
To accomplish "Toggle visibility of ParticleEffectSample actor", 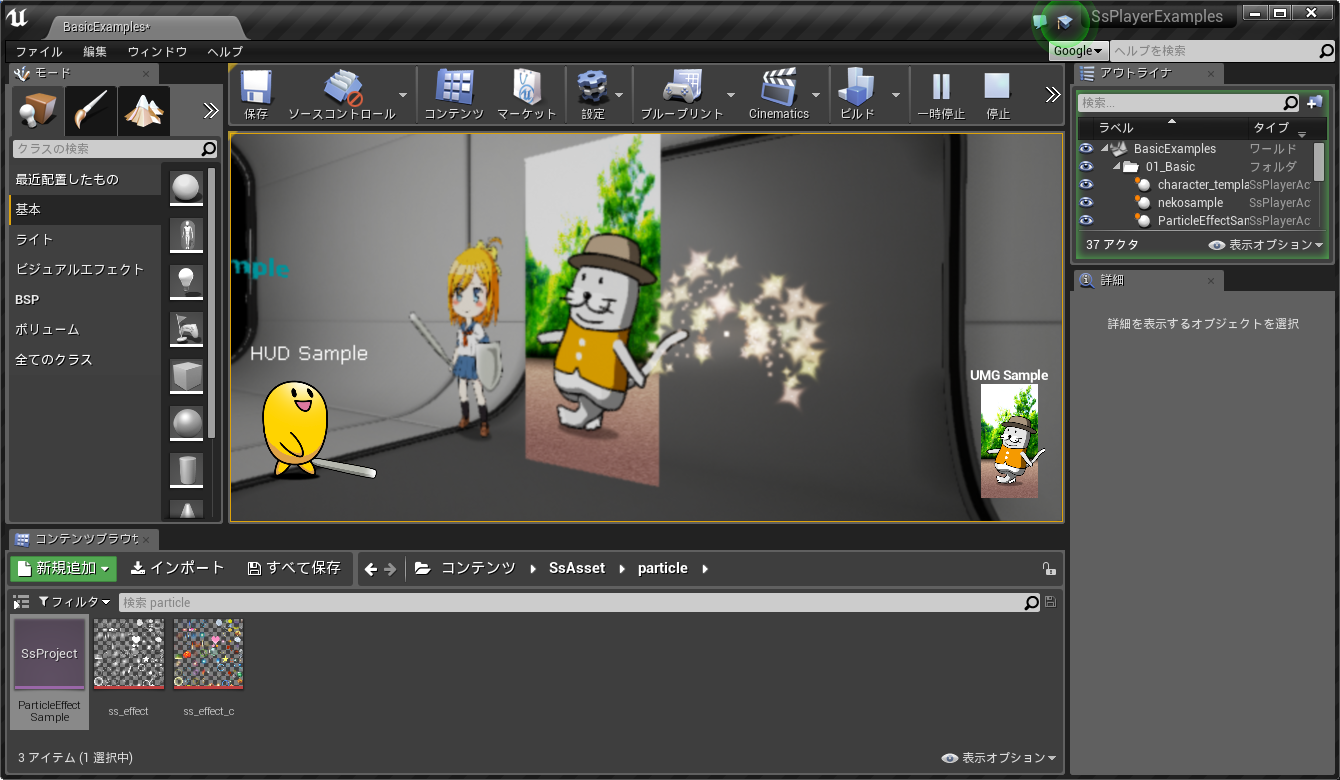I will pyautogui.click(x=1086, y=220).
